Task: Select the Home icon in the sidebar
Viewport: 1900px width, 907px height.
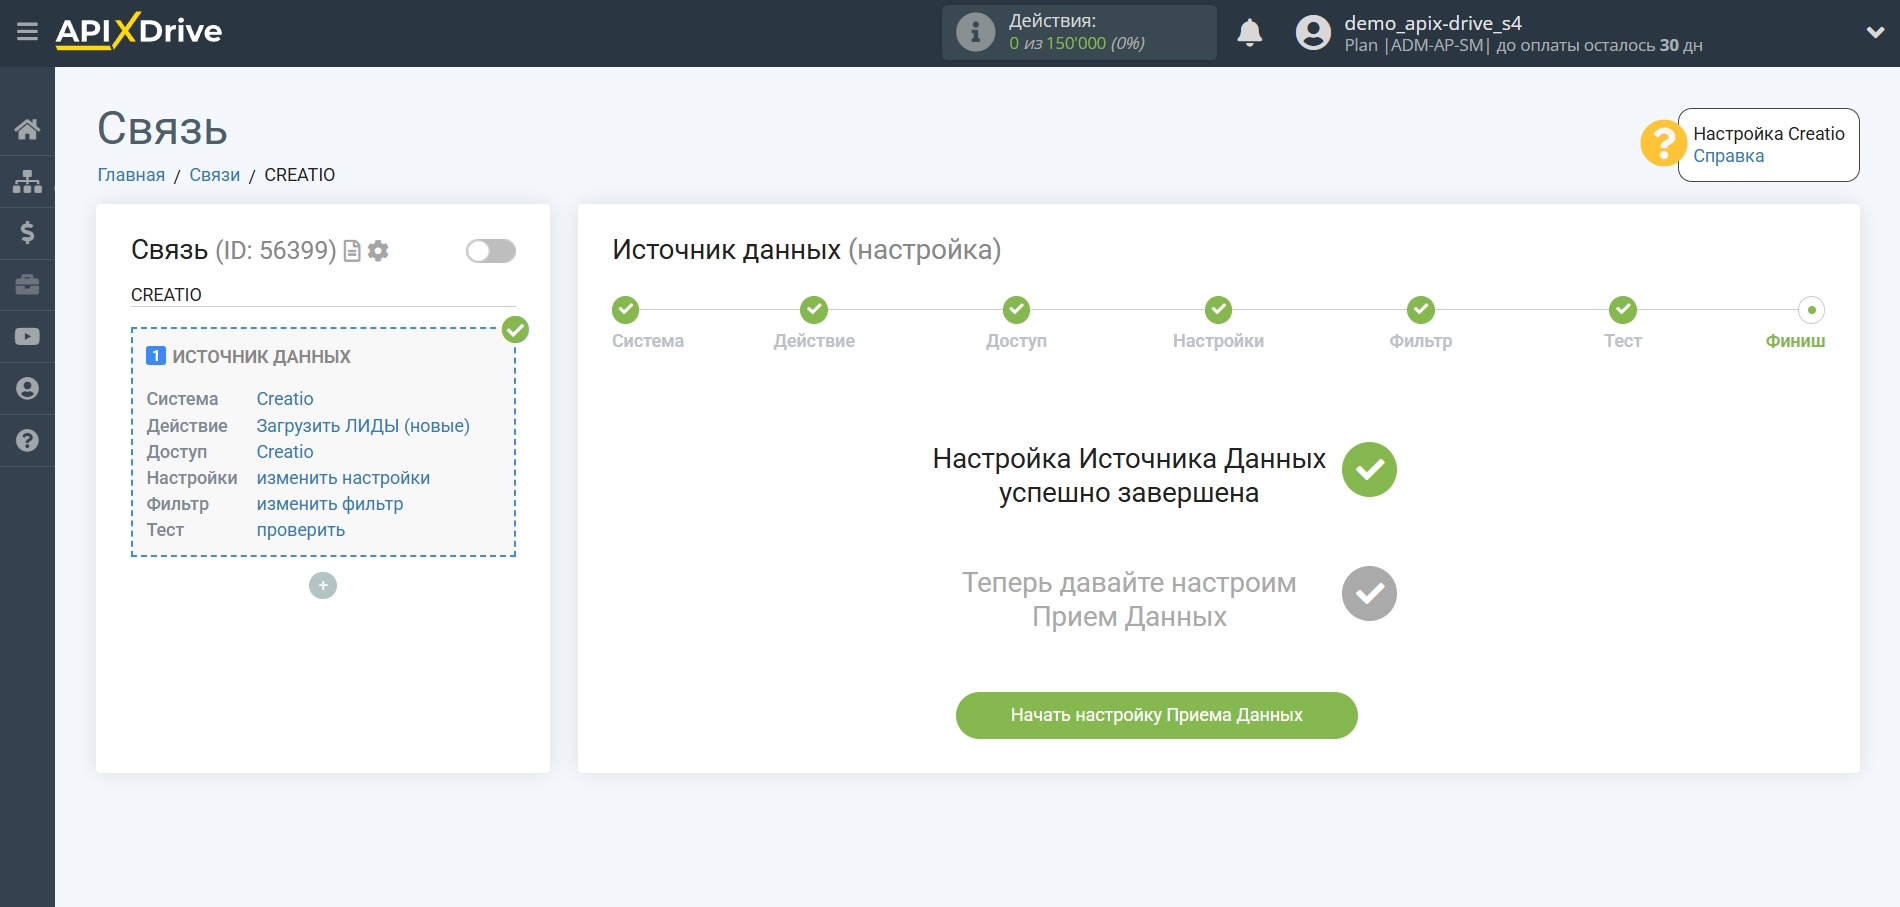Action: pos(27,128)
